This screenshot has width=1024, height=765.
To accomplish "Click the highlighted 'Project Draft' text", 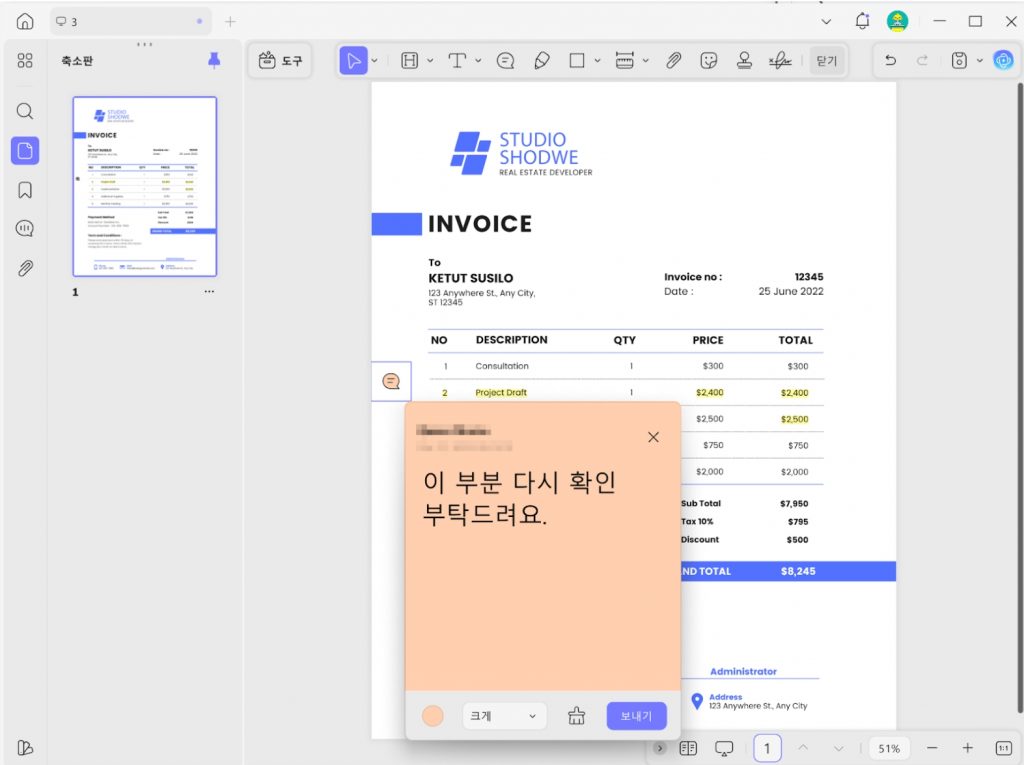I will coord(501,393).
